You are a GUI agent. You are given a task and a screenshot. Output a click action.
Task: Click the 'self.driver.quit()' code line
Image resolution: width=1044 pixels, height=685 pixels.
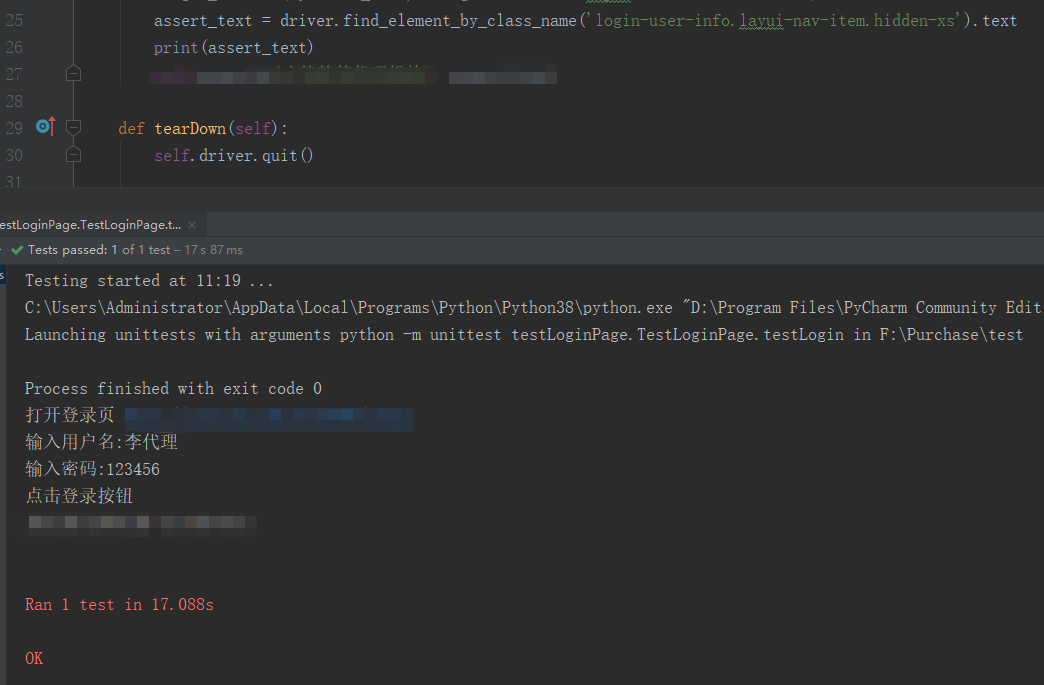[x=234, y=155]
